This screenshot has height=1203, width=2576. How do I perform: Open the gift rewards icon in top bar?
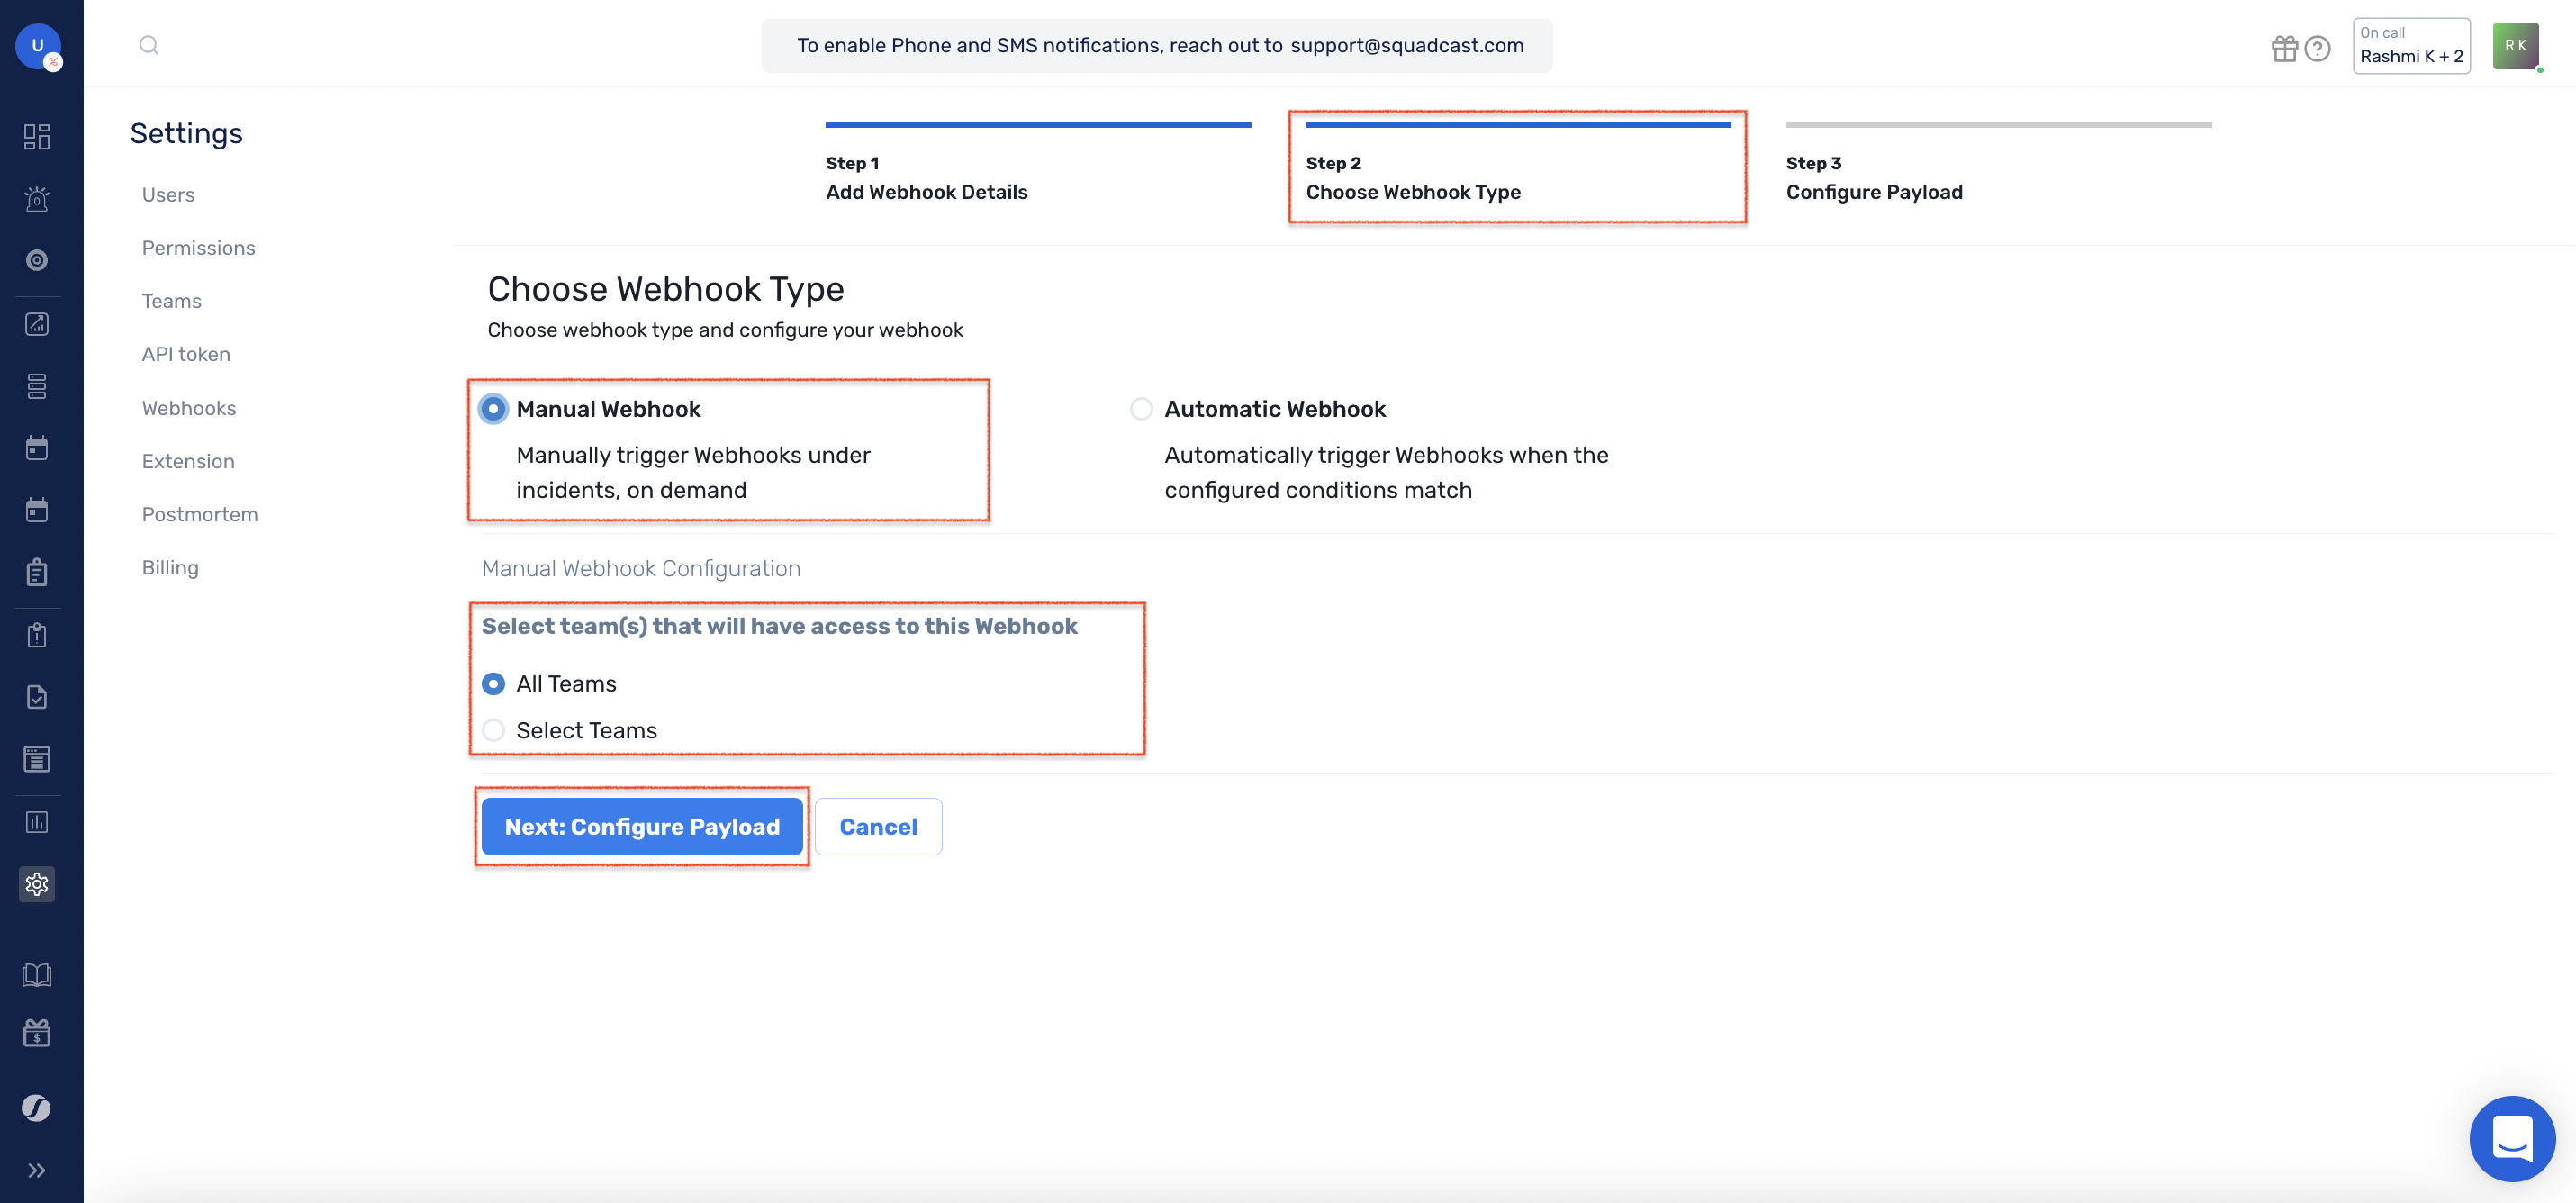tap(2285, 47)
